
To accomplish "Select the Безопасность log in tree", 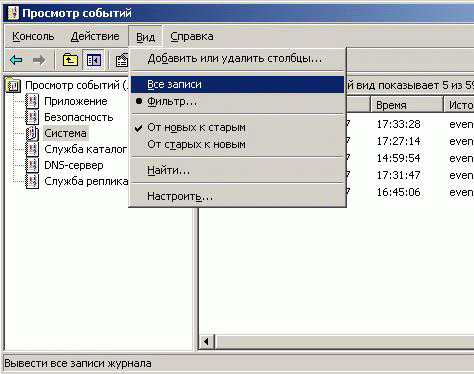I will pyautogui.click(x=79, y=117).
